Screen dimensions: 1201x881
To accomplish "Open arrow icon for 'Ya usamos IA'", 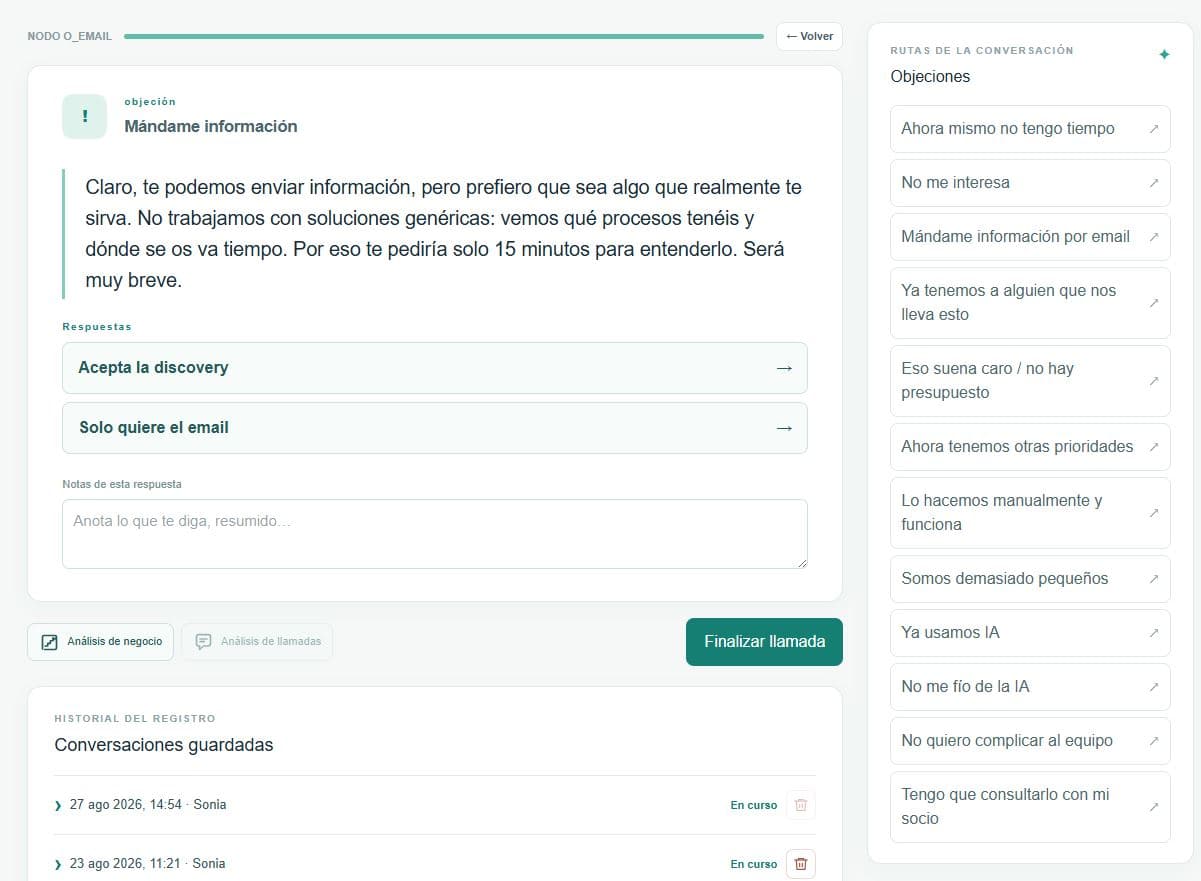I will [x=1153, y=633].
